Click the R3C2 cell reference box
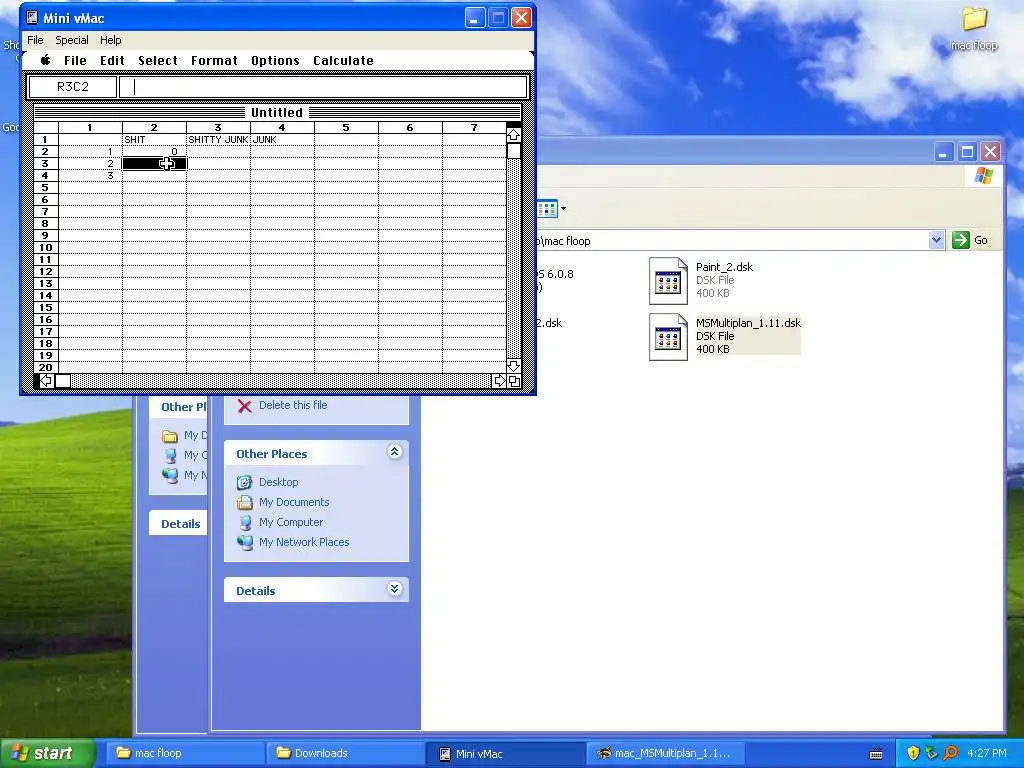The height and width of the screenshot is (768, 1024). [72, 87]
